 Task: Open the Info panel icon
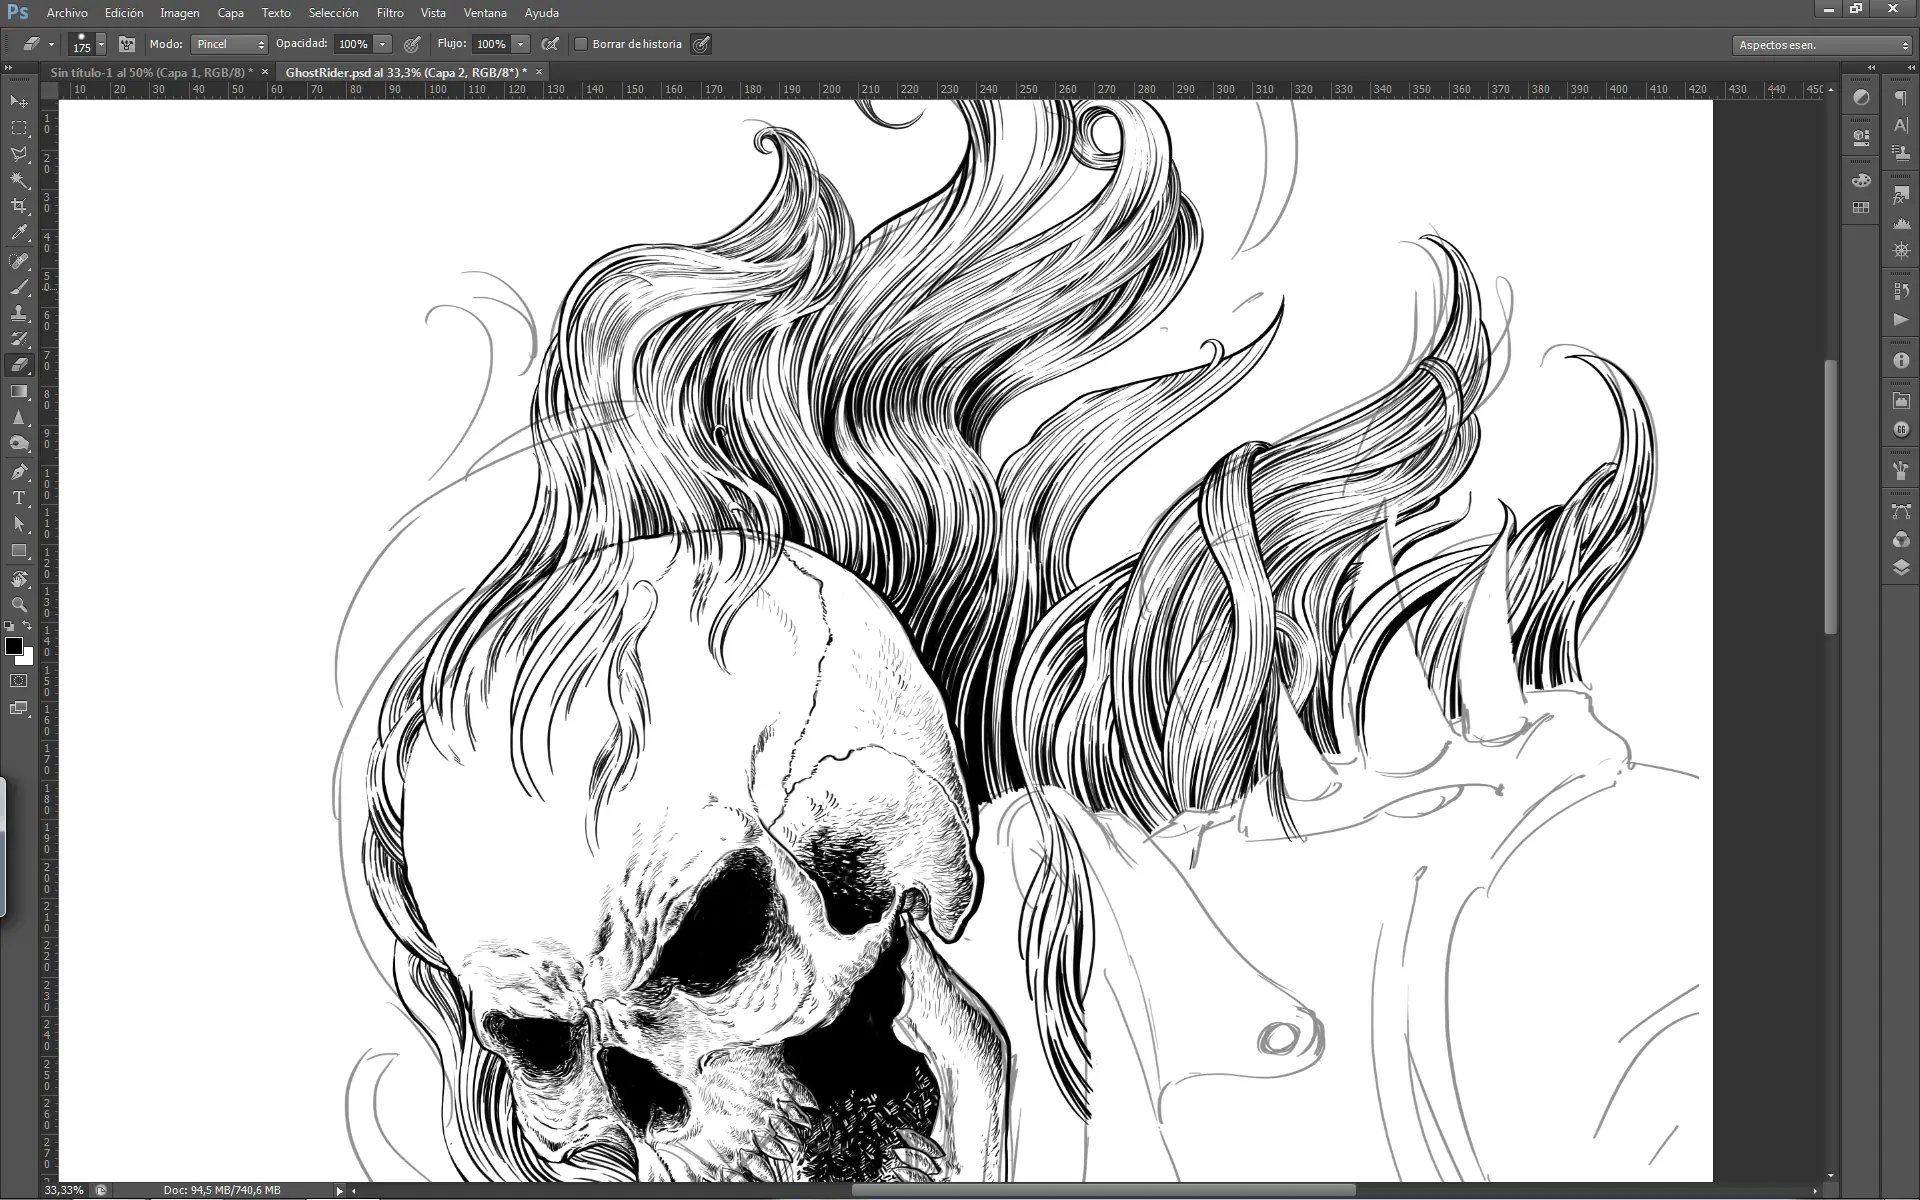tap(1901, 361)
